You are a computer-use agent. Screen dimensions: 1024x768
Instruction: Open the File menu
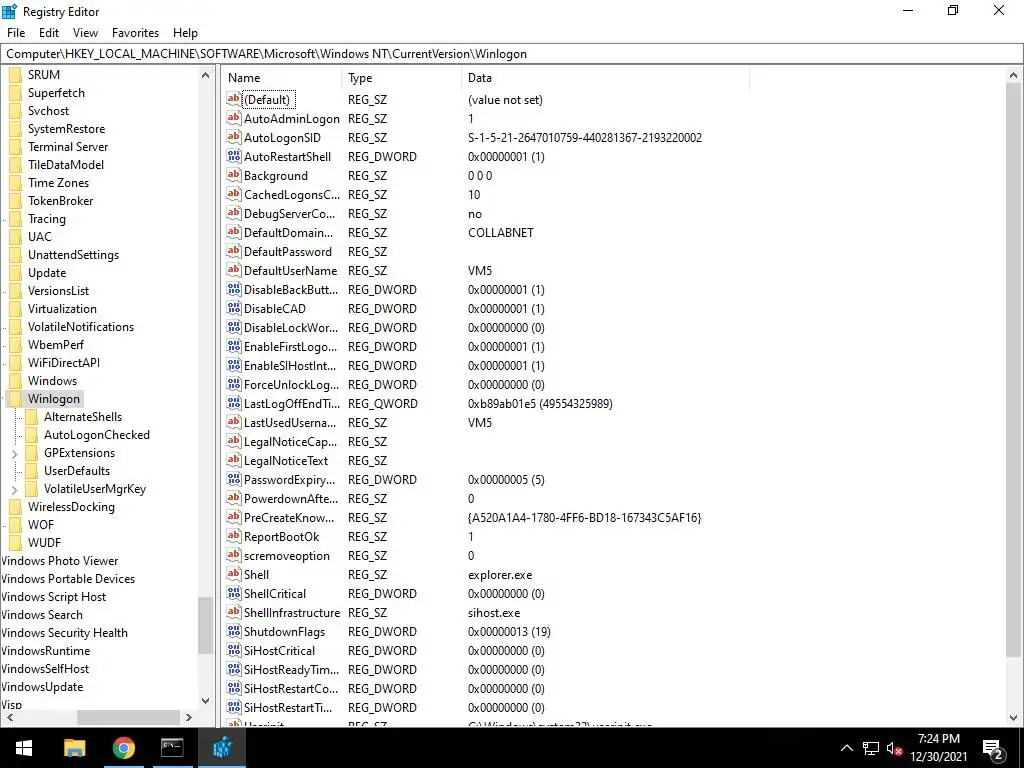coord(16,33)
